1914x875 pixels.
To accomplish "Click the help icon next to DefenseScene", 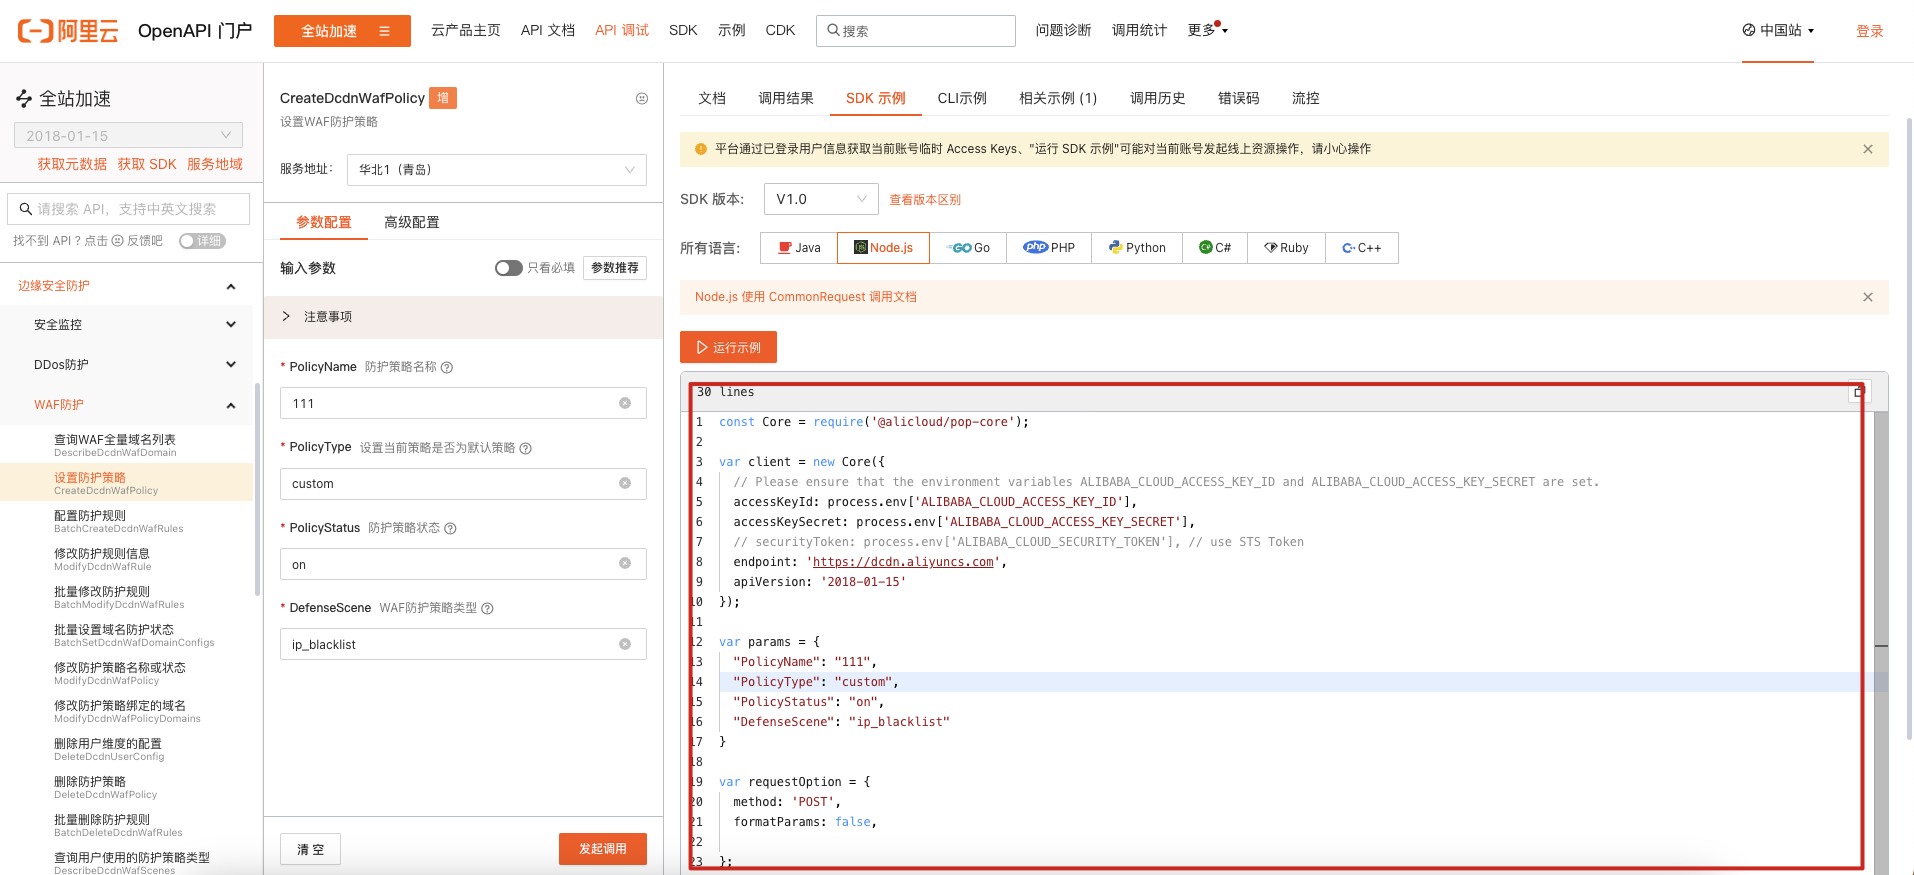I will [x=488, y=608].
